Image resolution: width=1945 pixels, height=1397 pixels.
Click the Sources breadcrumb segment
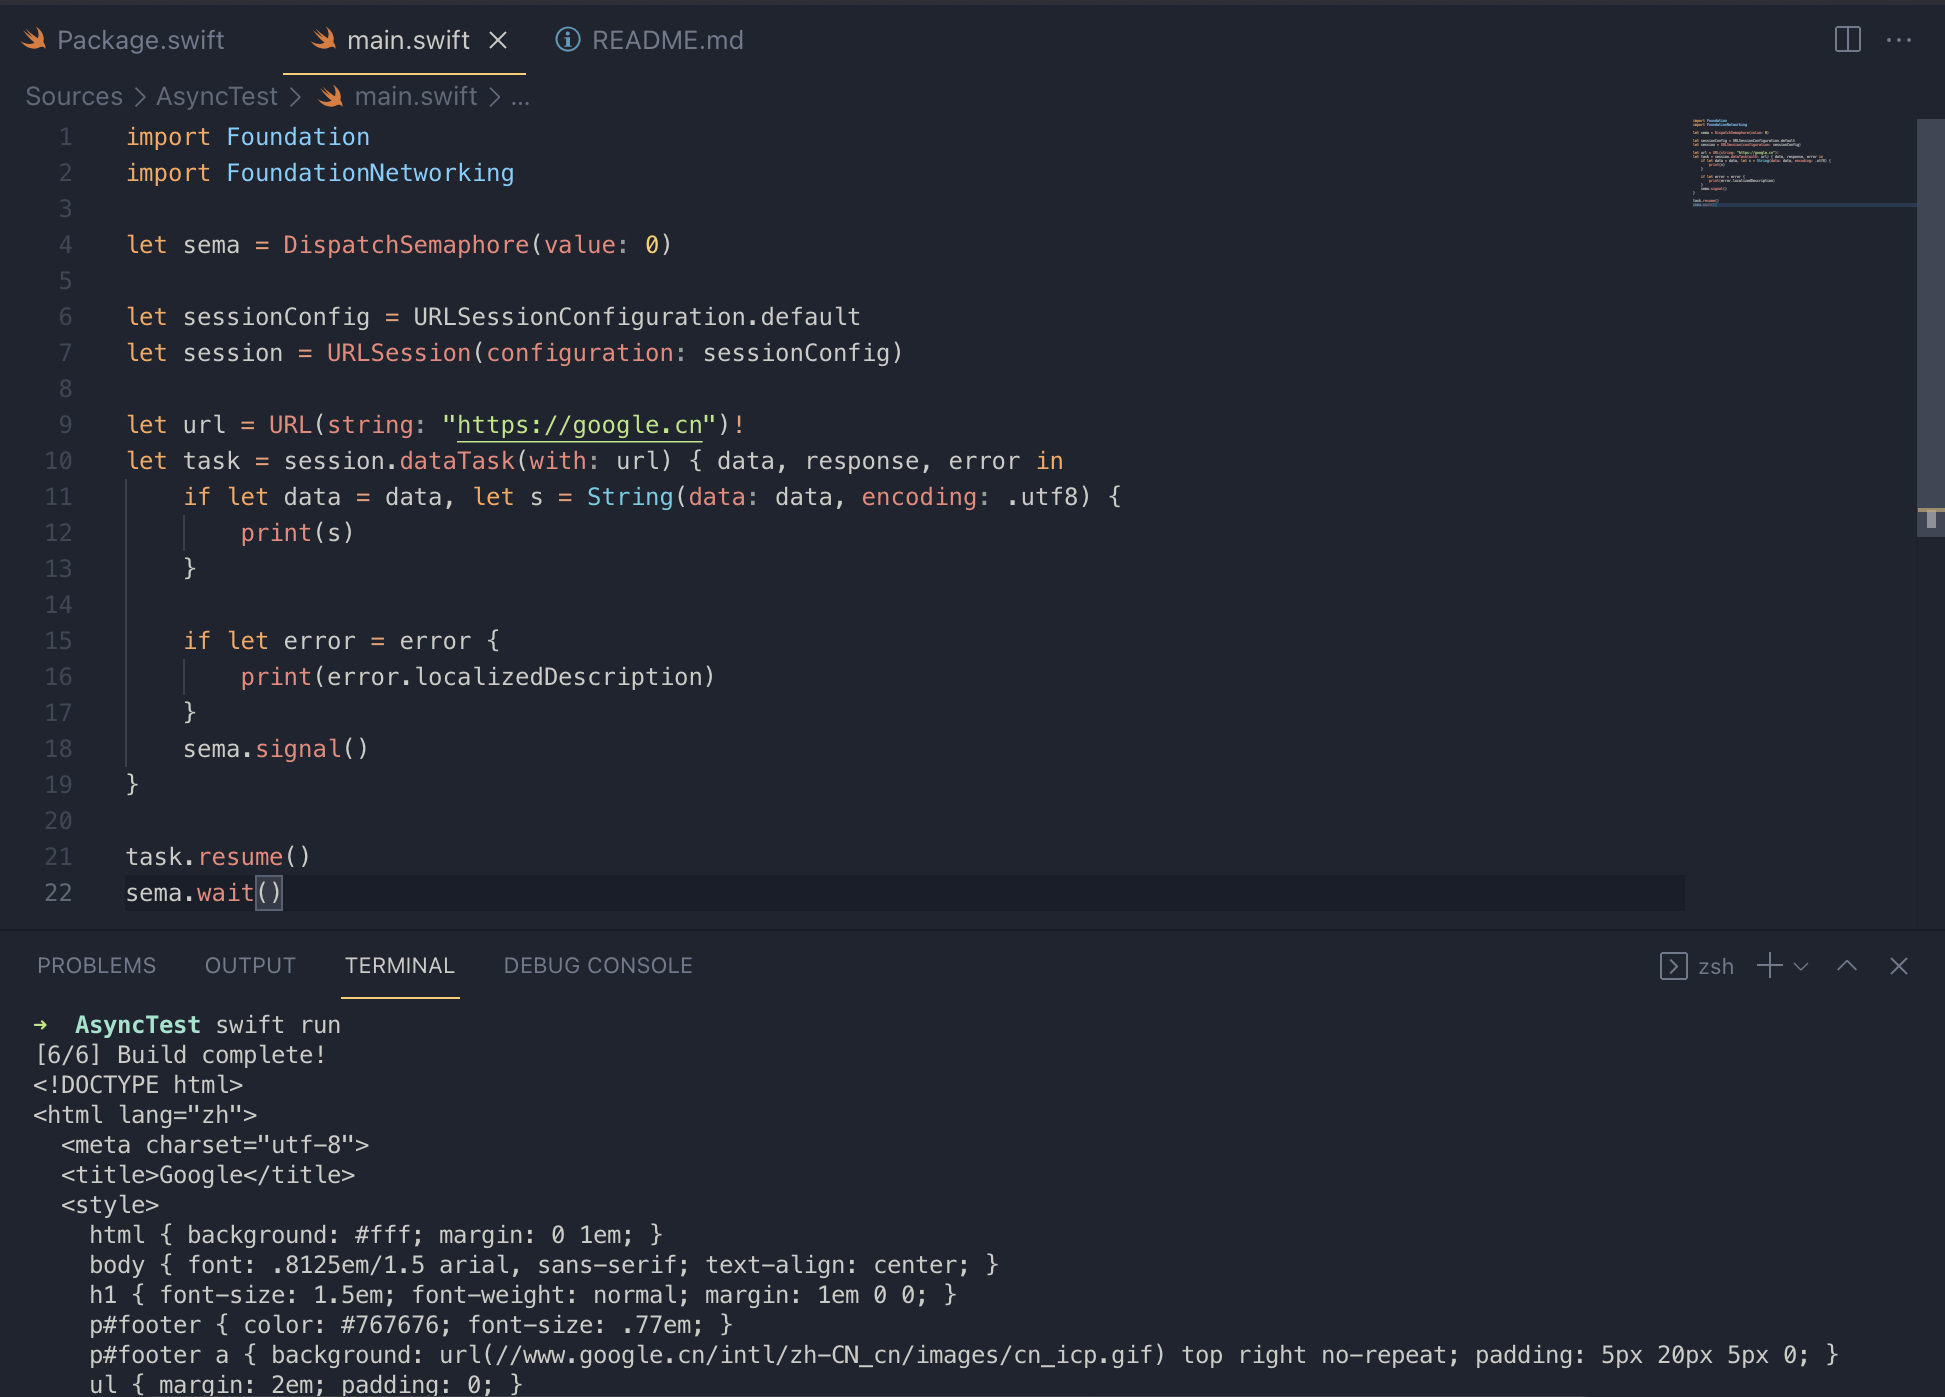click(74, 97)
